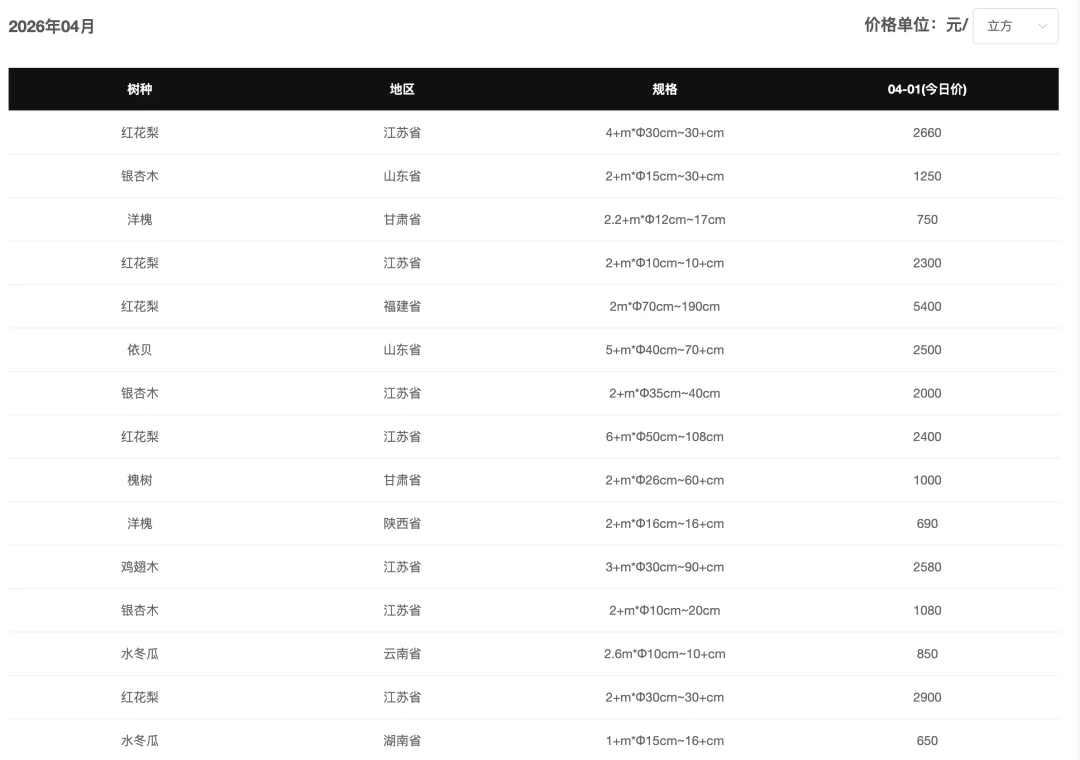Viewport: 1080px width, 760px height.
Task: Select the price 1250 cell
Action: (927, 176)
